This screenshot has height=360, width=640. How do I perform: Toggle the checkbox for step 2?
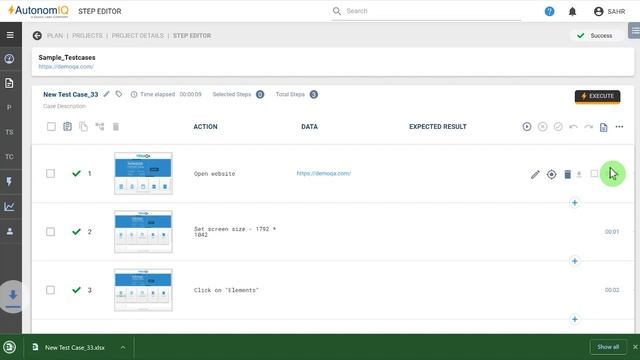click(x=50, y=232)
